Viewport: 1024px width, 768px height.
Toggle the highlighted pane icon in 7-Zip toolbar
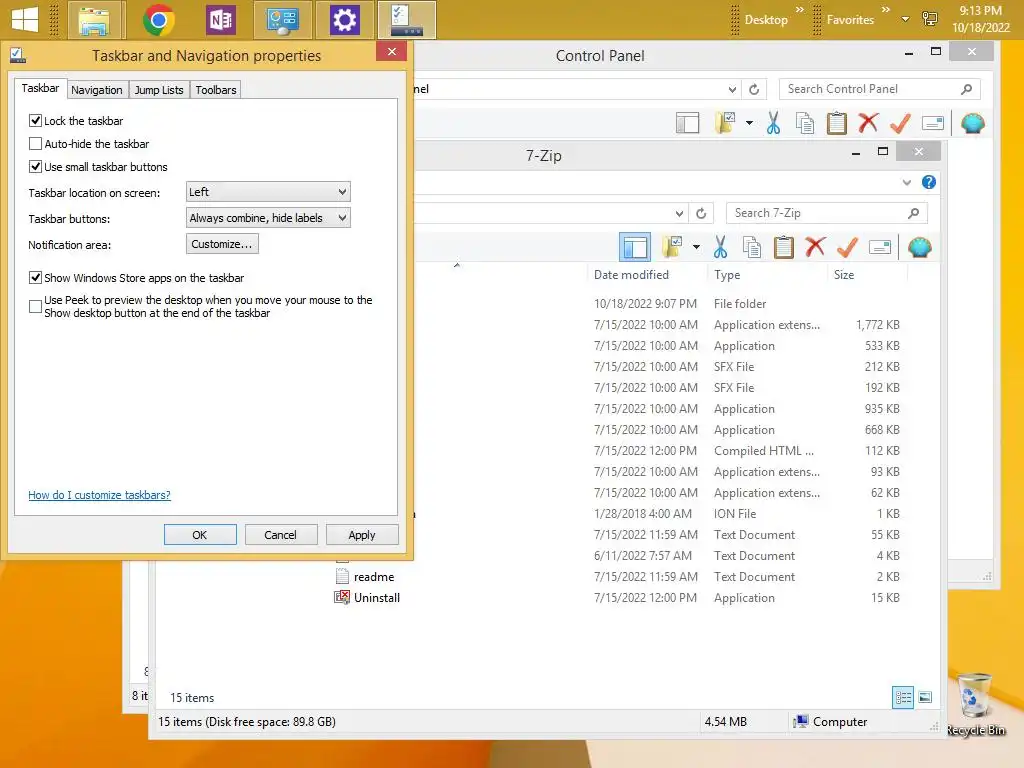click(635, 247)
